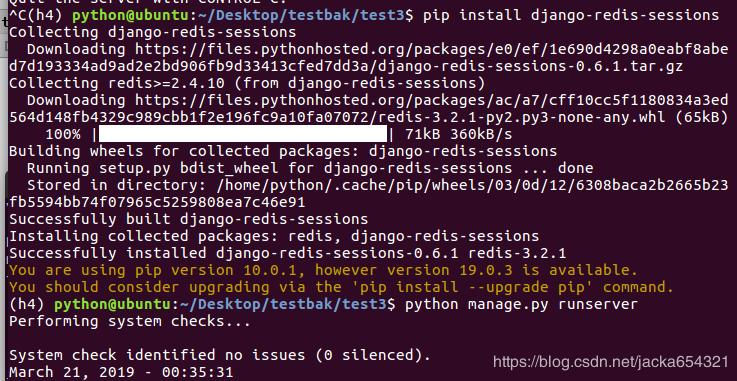Click the 'Running setup.py bdist_wheel' line
The image size is (737, 381).
click(310, 168)
